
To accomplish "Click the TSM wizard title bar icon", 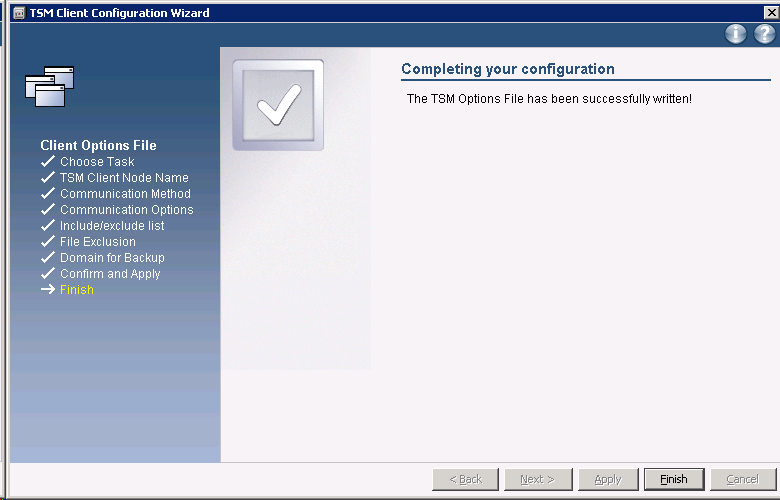I will (18, 13).
